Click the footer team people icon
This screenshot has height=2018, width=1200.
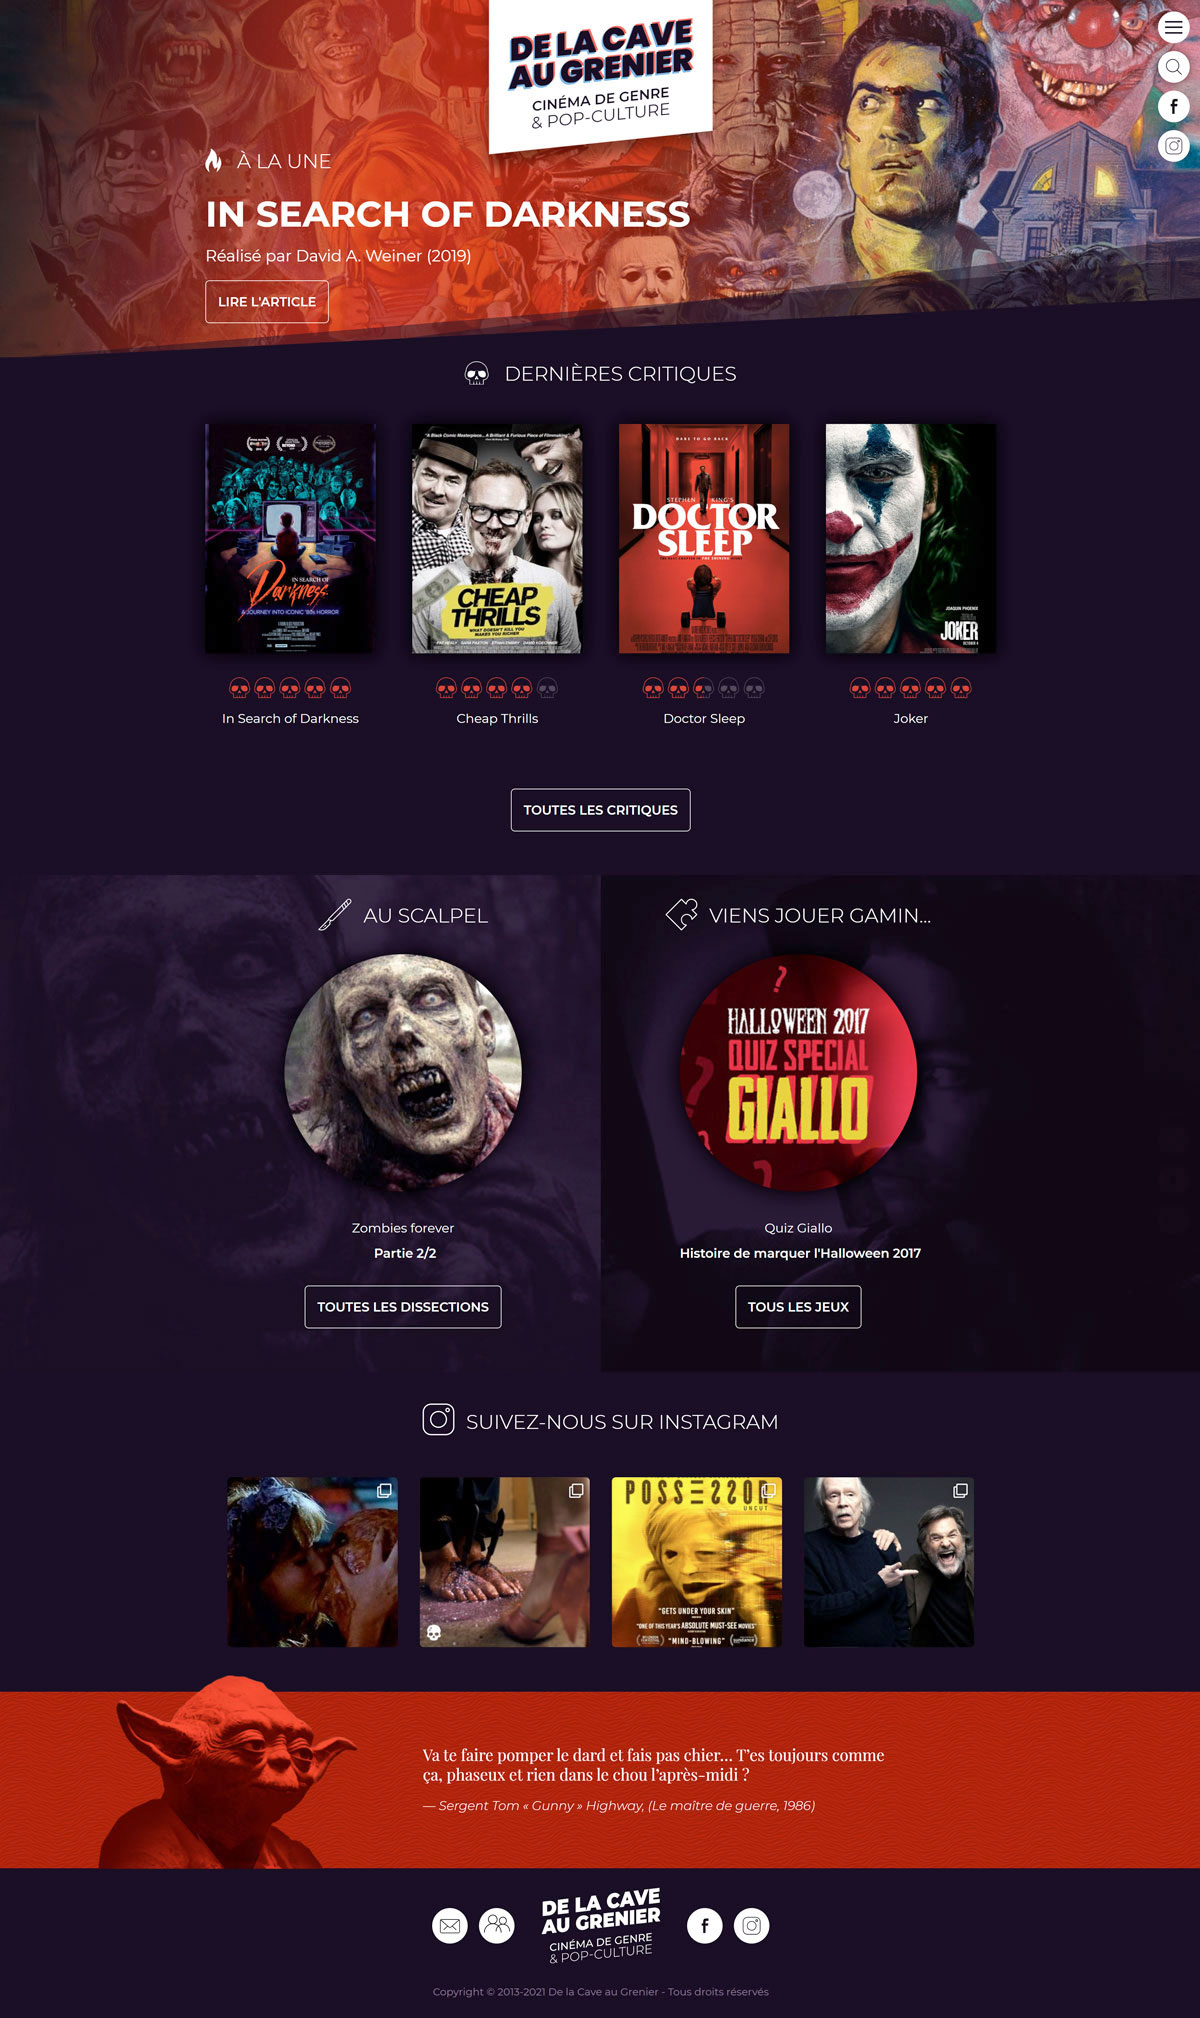click(x=497, y=1925)
